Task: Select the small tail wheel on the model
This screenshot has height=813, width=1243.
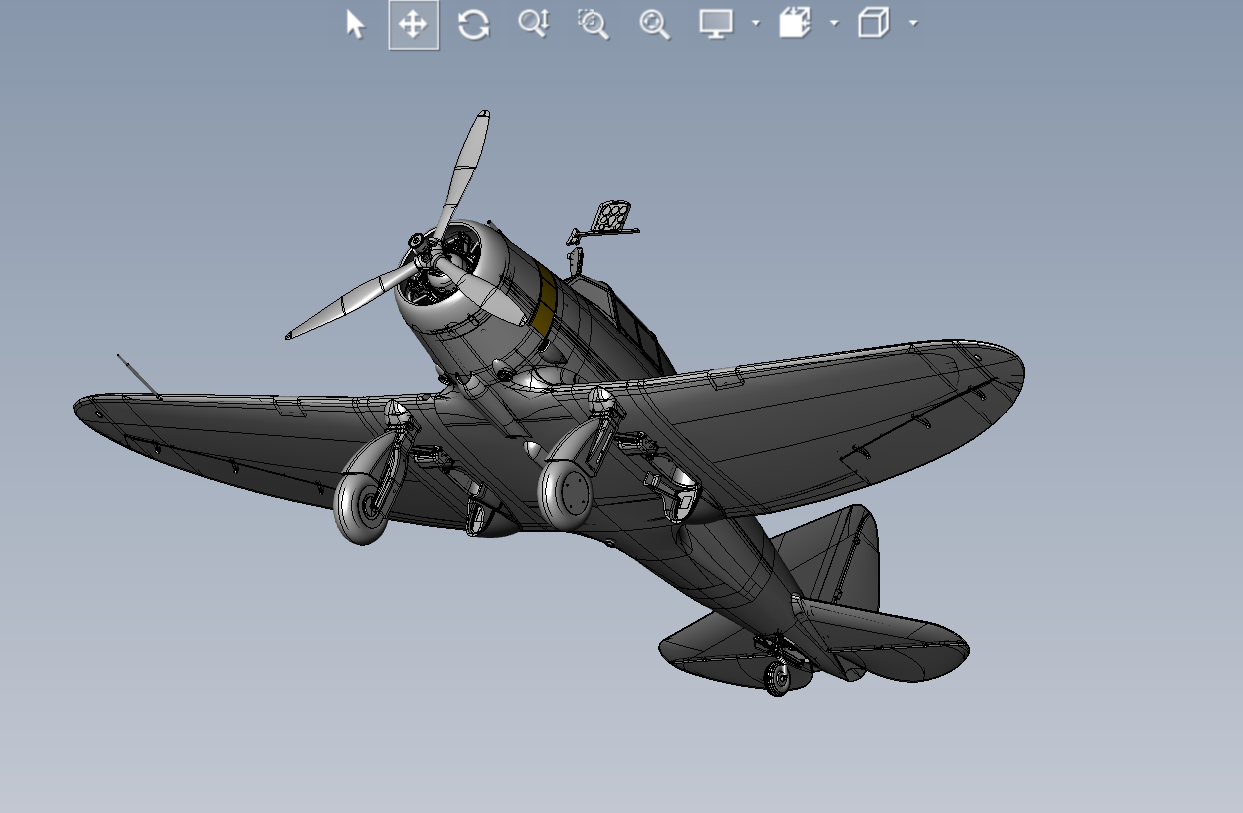Action: (778, 679)
